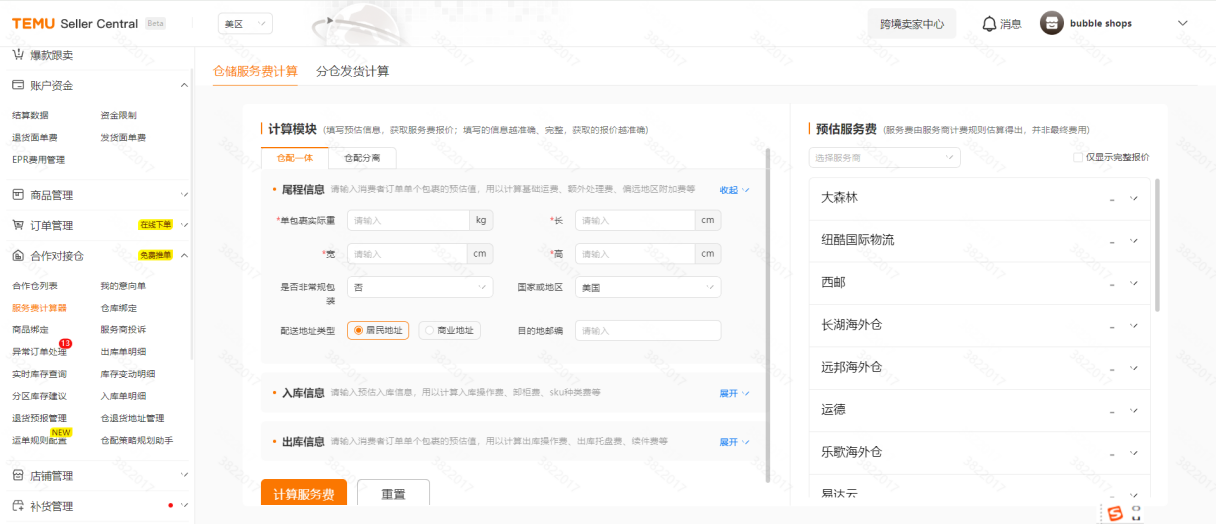This screenshot has width=1216, height=524.
Task: Click the 店铺管理 shop icon
Action: click(x=18, y=476)
